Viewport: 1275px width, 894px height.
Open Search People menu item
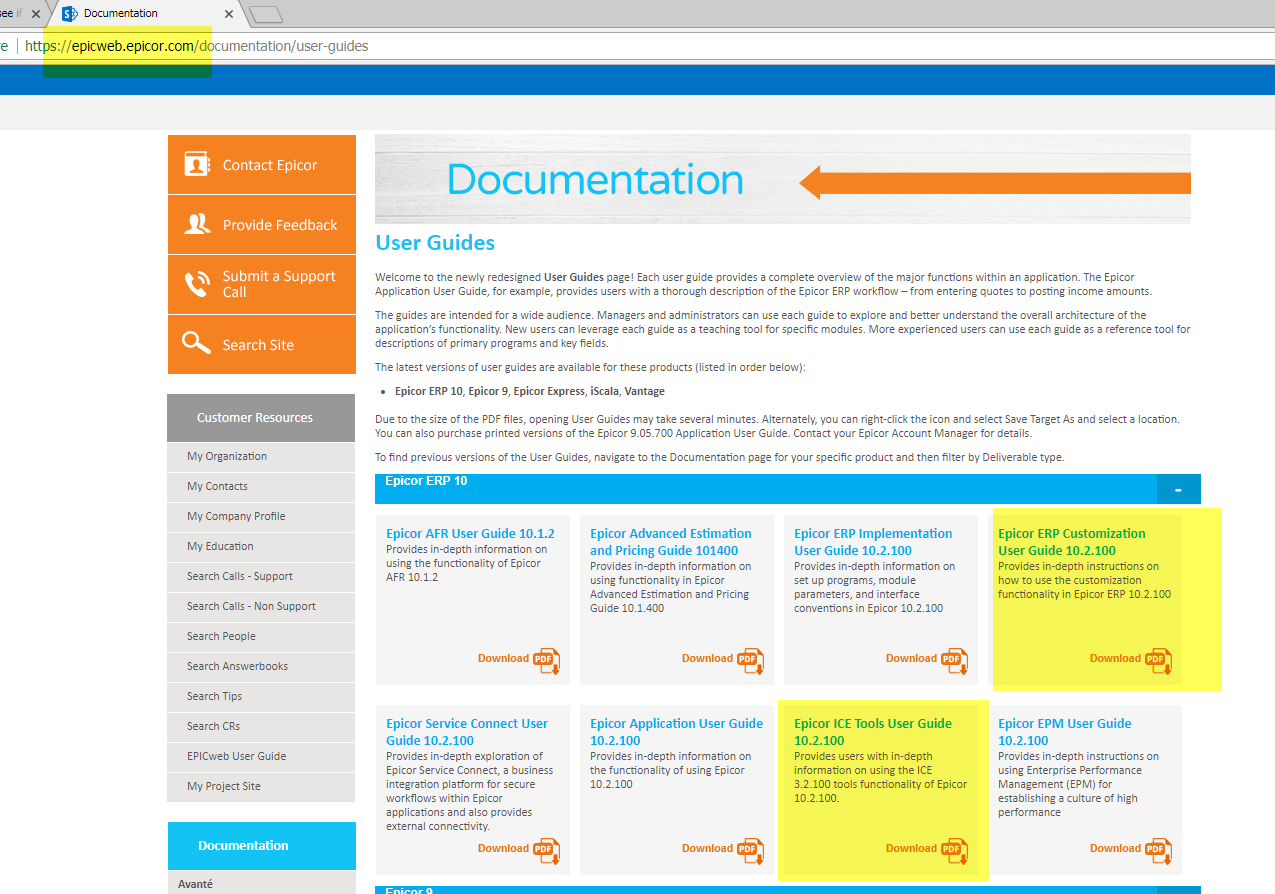[x=261, y=636]
